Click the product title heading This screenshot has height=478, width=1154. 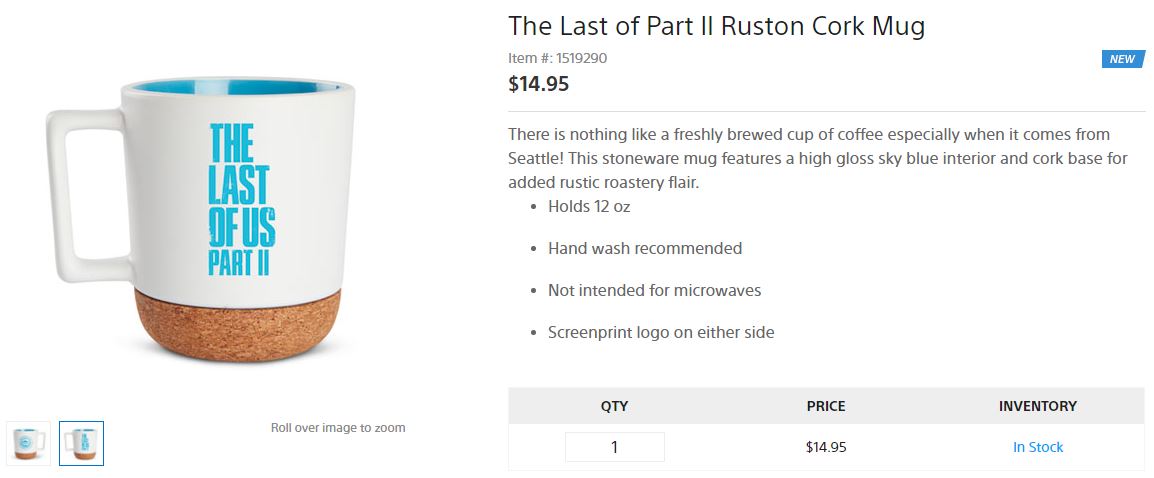pos(716,26)
